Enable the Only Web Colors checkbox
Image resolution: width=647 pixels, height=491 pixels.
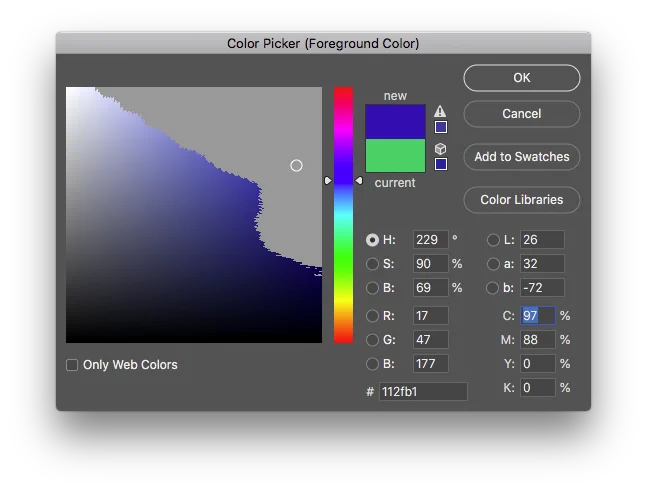(x=72, y=365)
